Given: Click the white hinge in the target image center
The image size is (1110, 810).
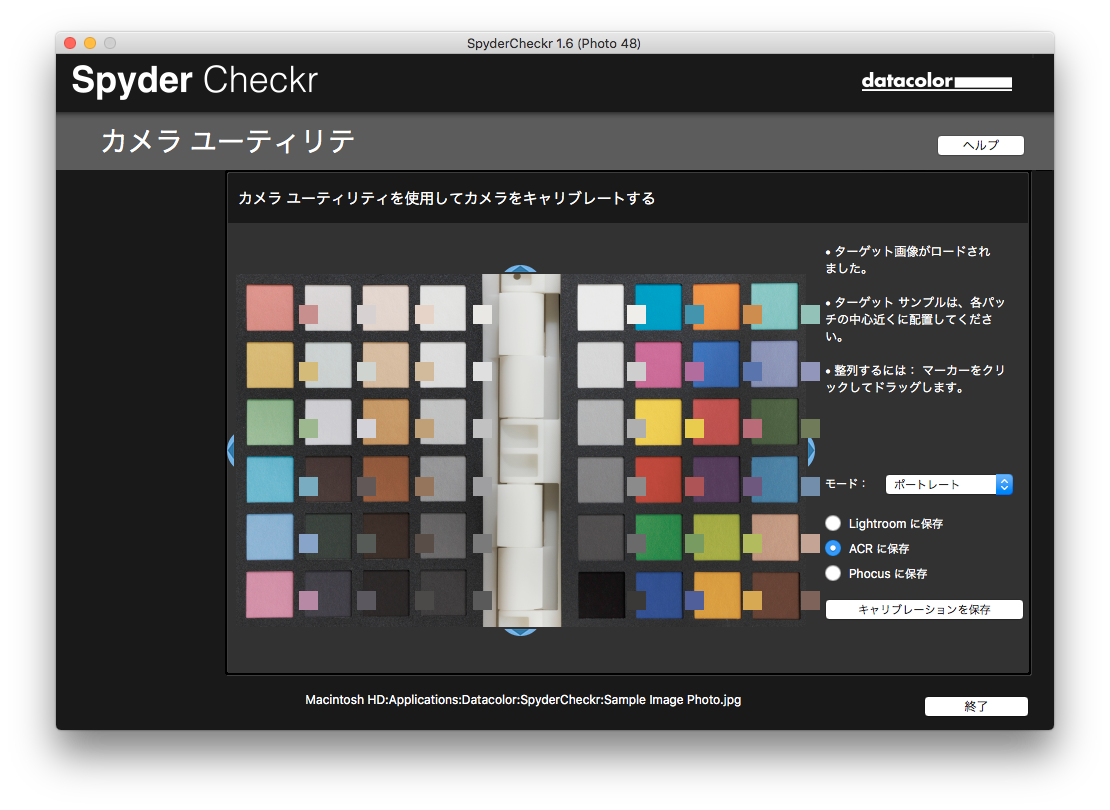Looking at the screenshot, I should tap(520, 450).
